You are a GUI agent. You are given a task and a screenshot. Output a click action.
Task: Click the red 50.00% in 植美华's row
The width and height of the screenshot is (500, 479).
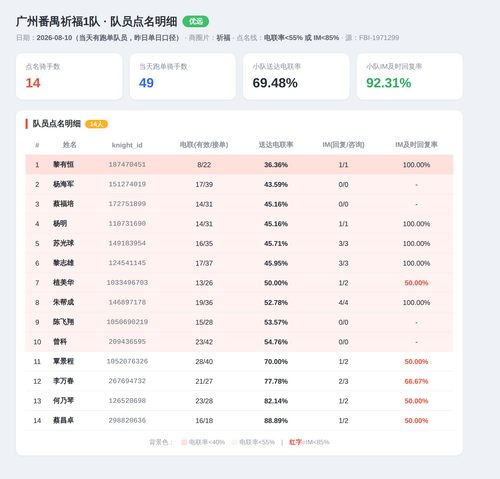pos(416,283)
